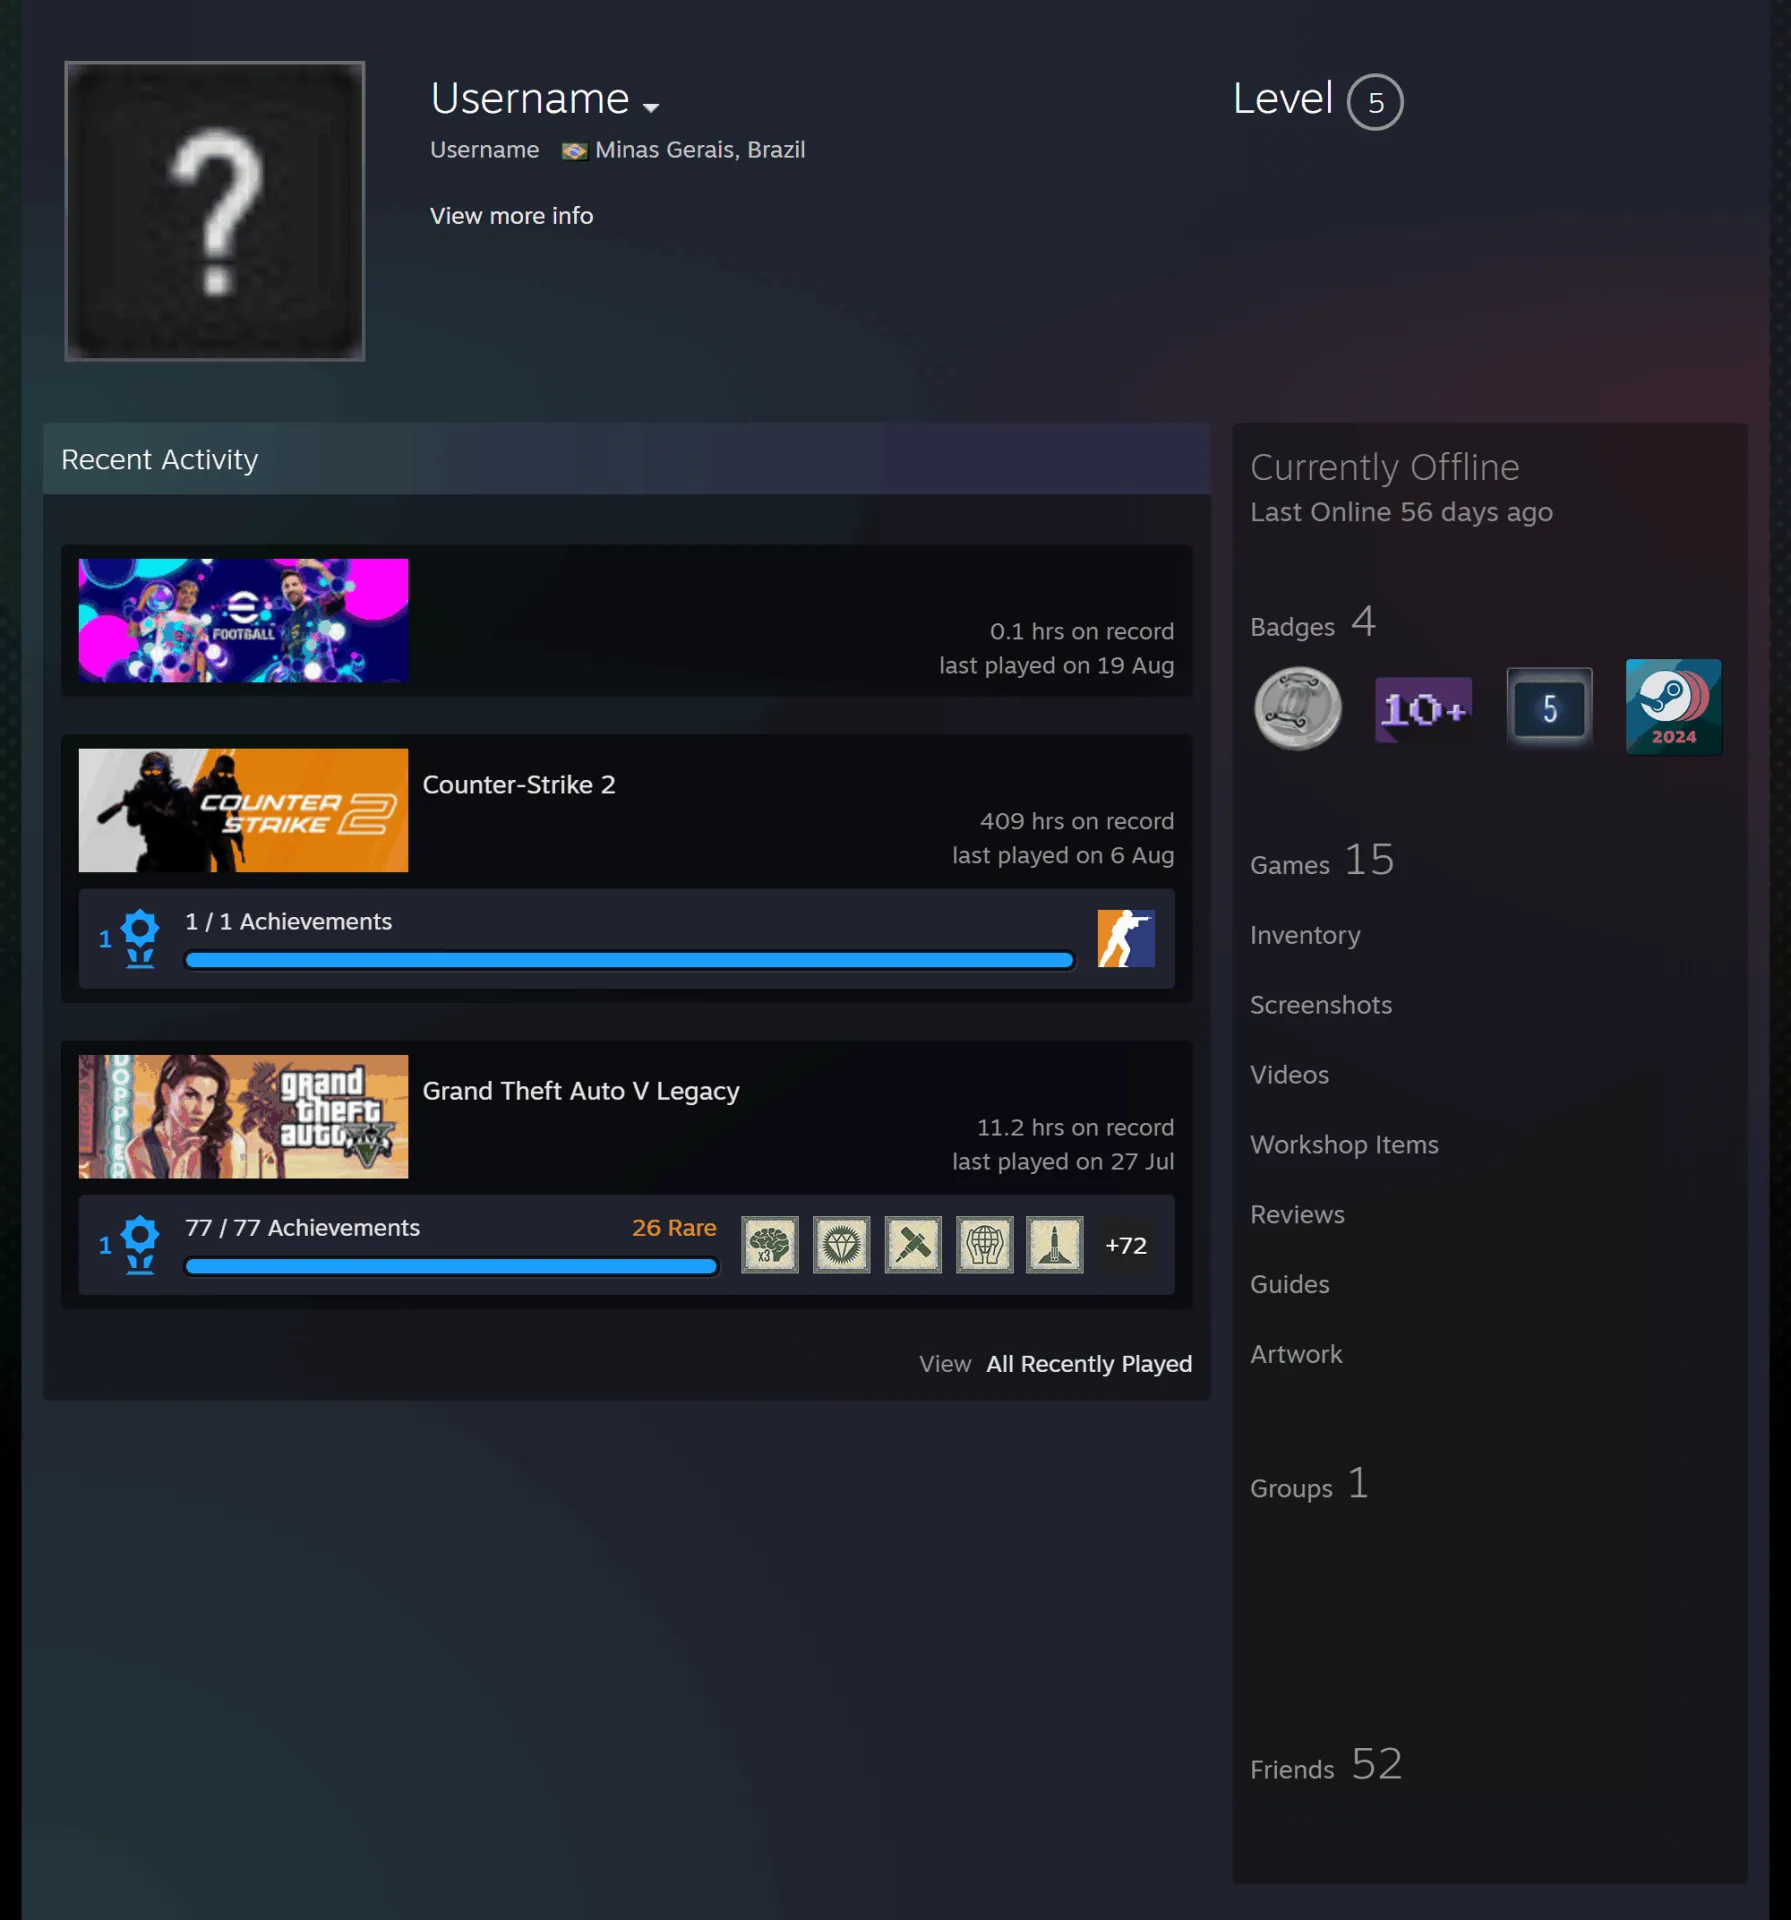
Task: Open the eFootball game banner thumbnail
Action: point(243,620)
